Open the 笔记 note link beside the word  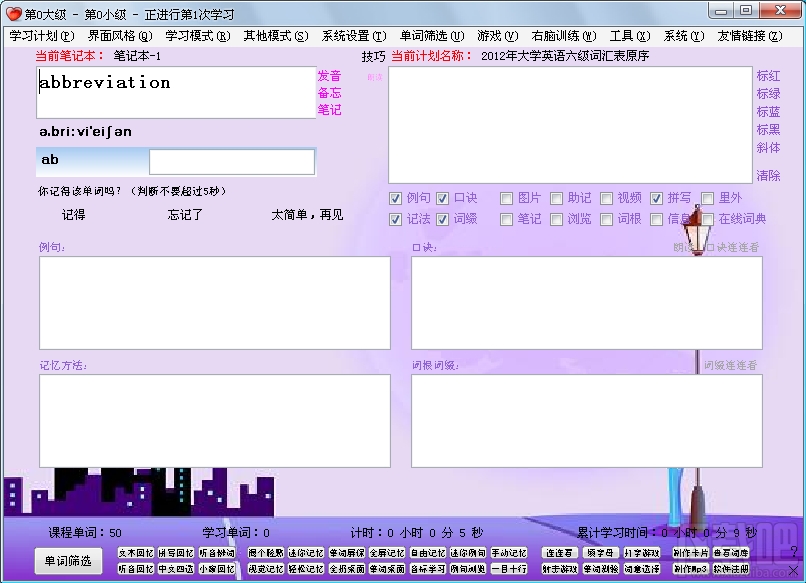329,110
